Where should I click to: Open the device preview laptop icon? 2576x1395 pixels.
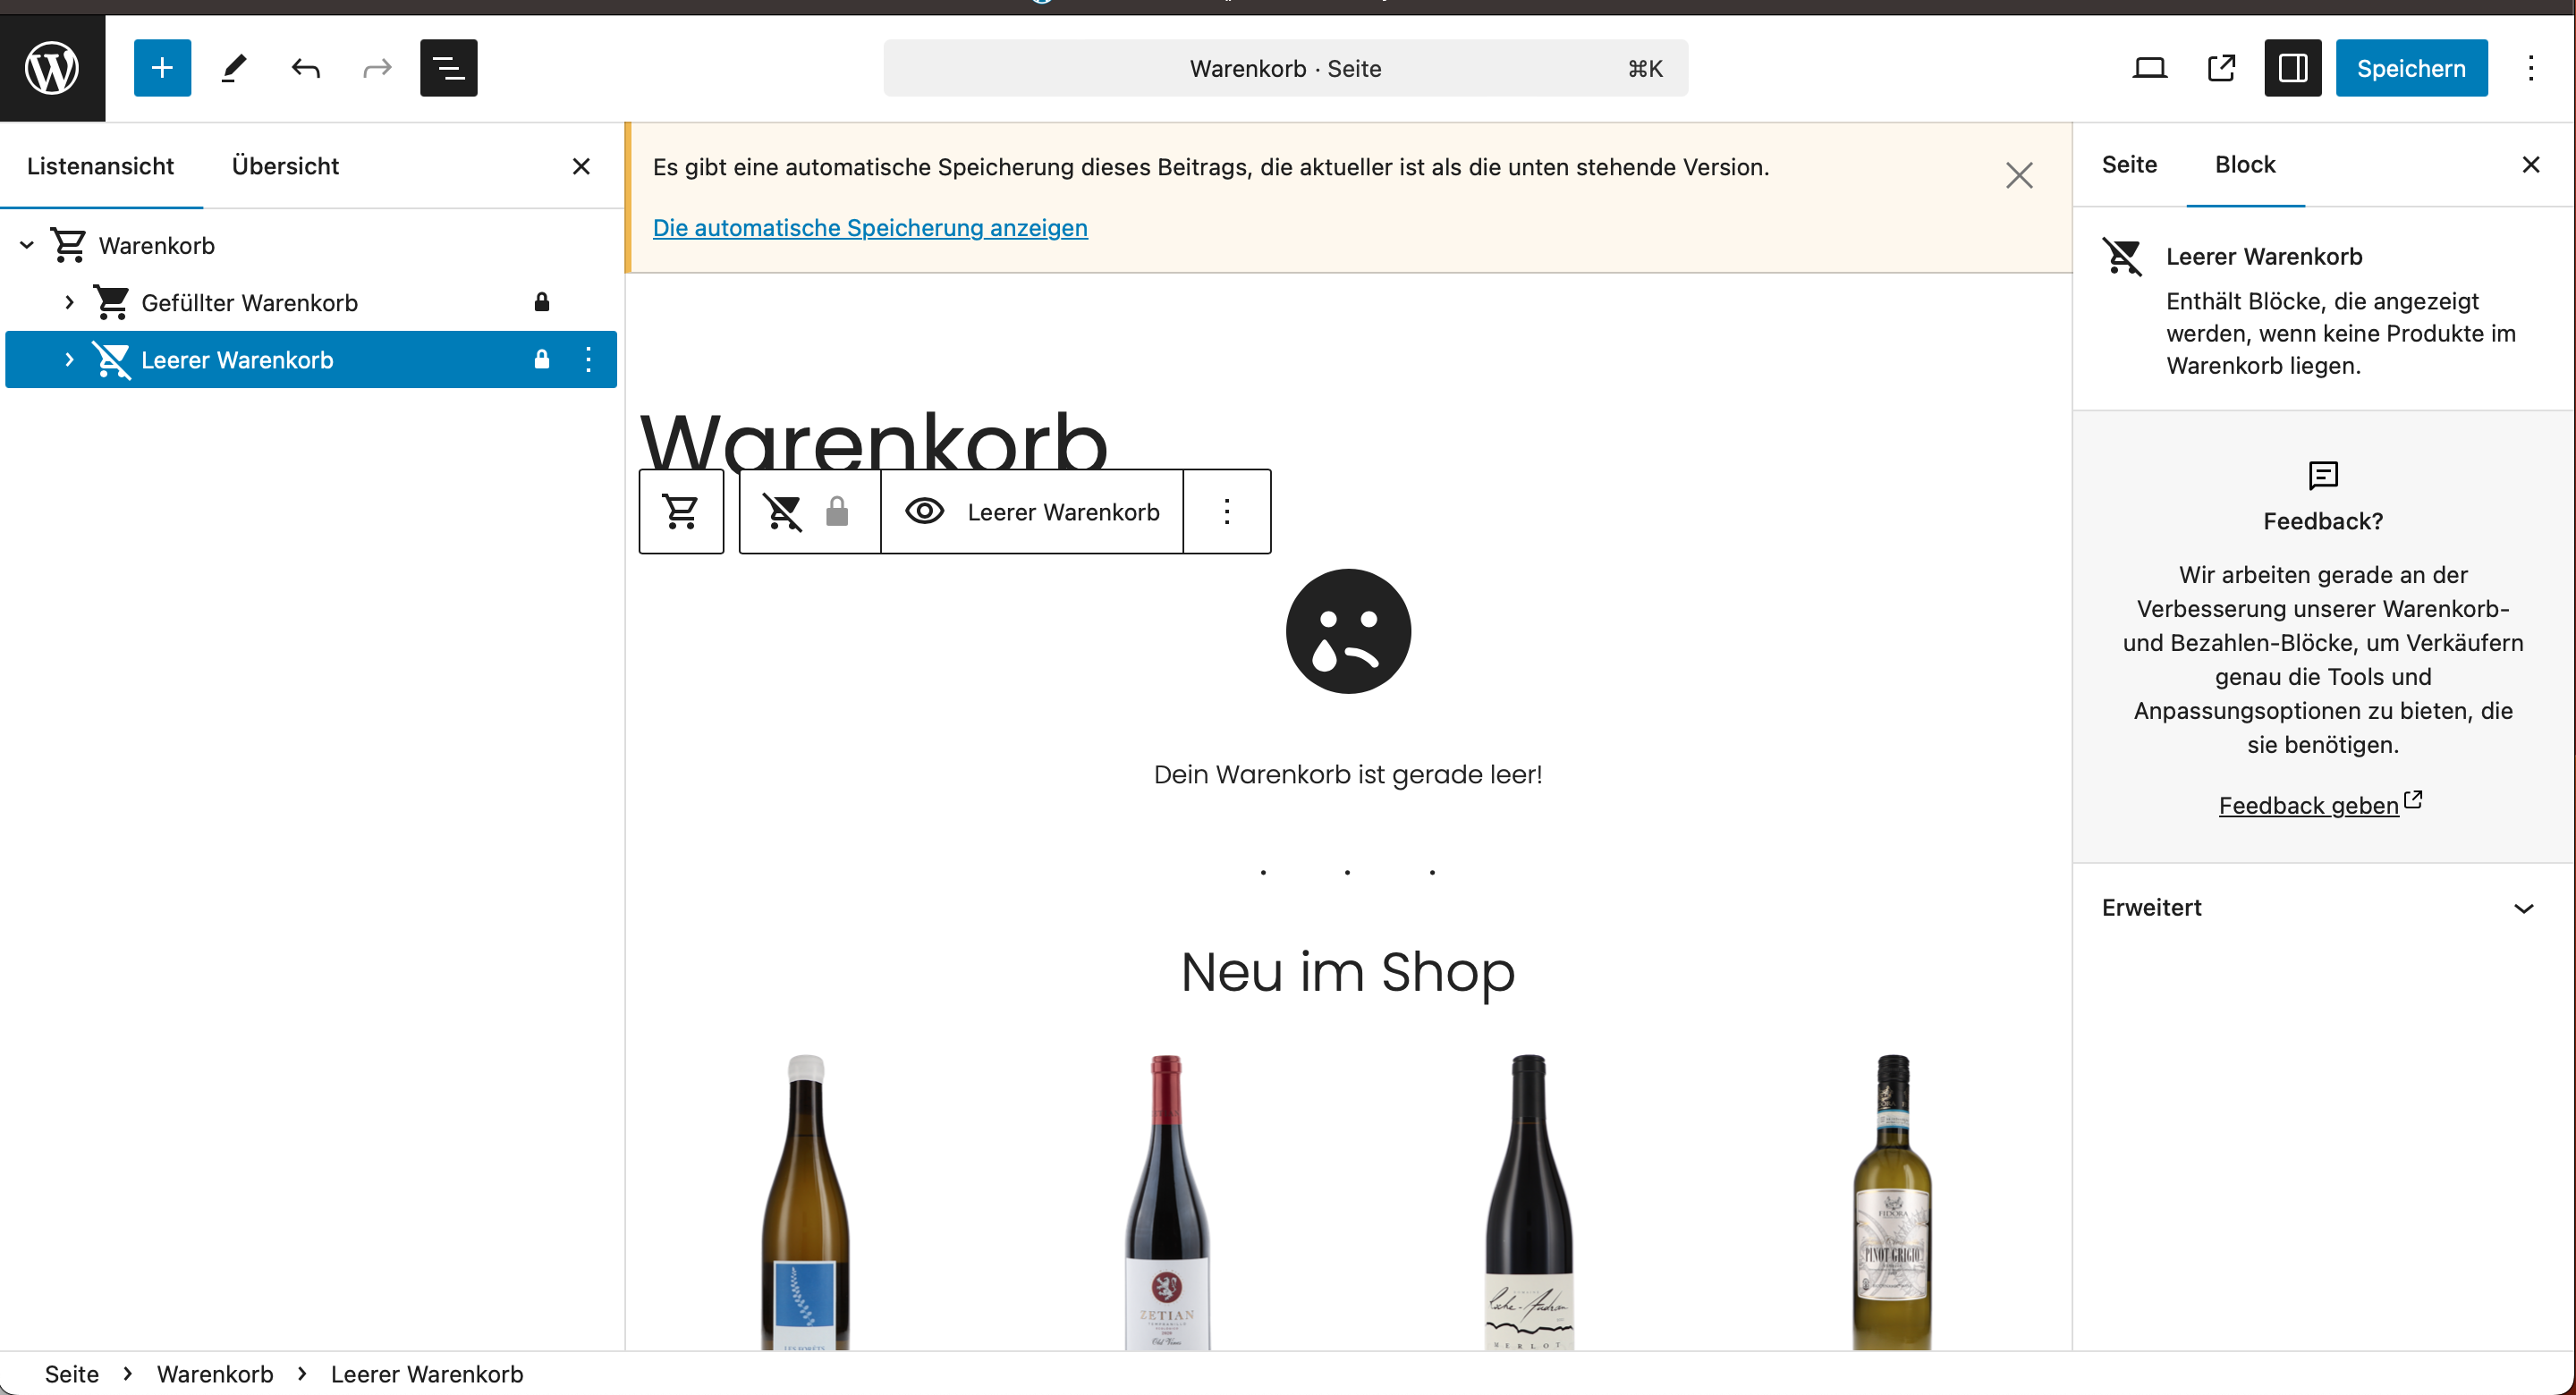(x=2149, y=68)
